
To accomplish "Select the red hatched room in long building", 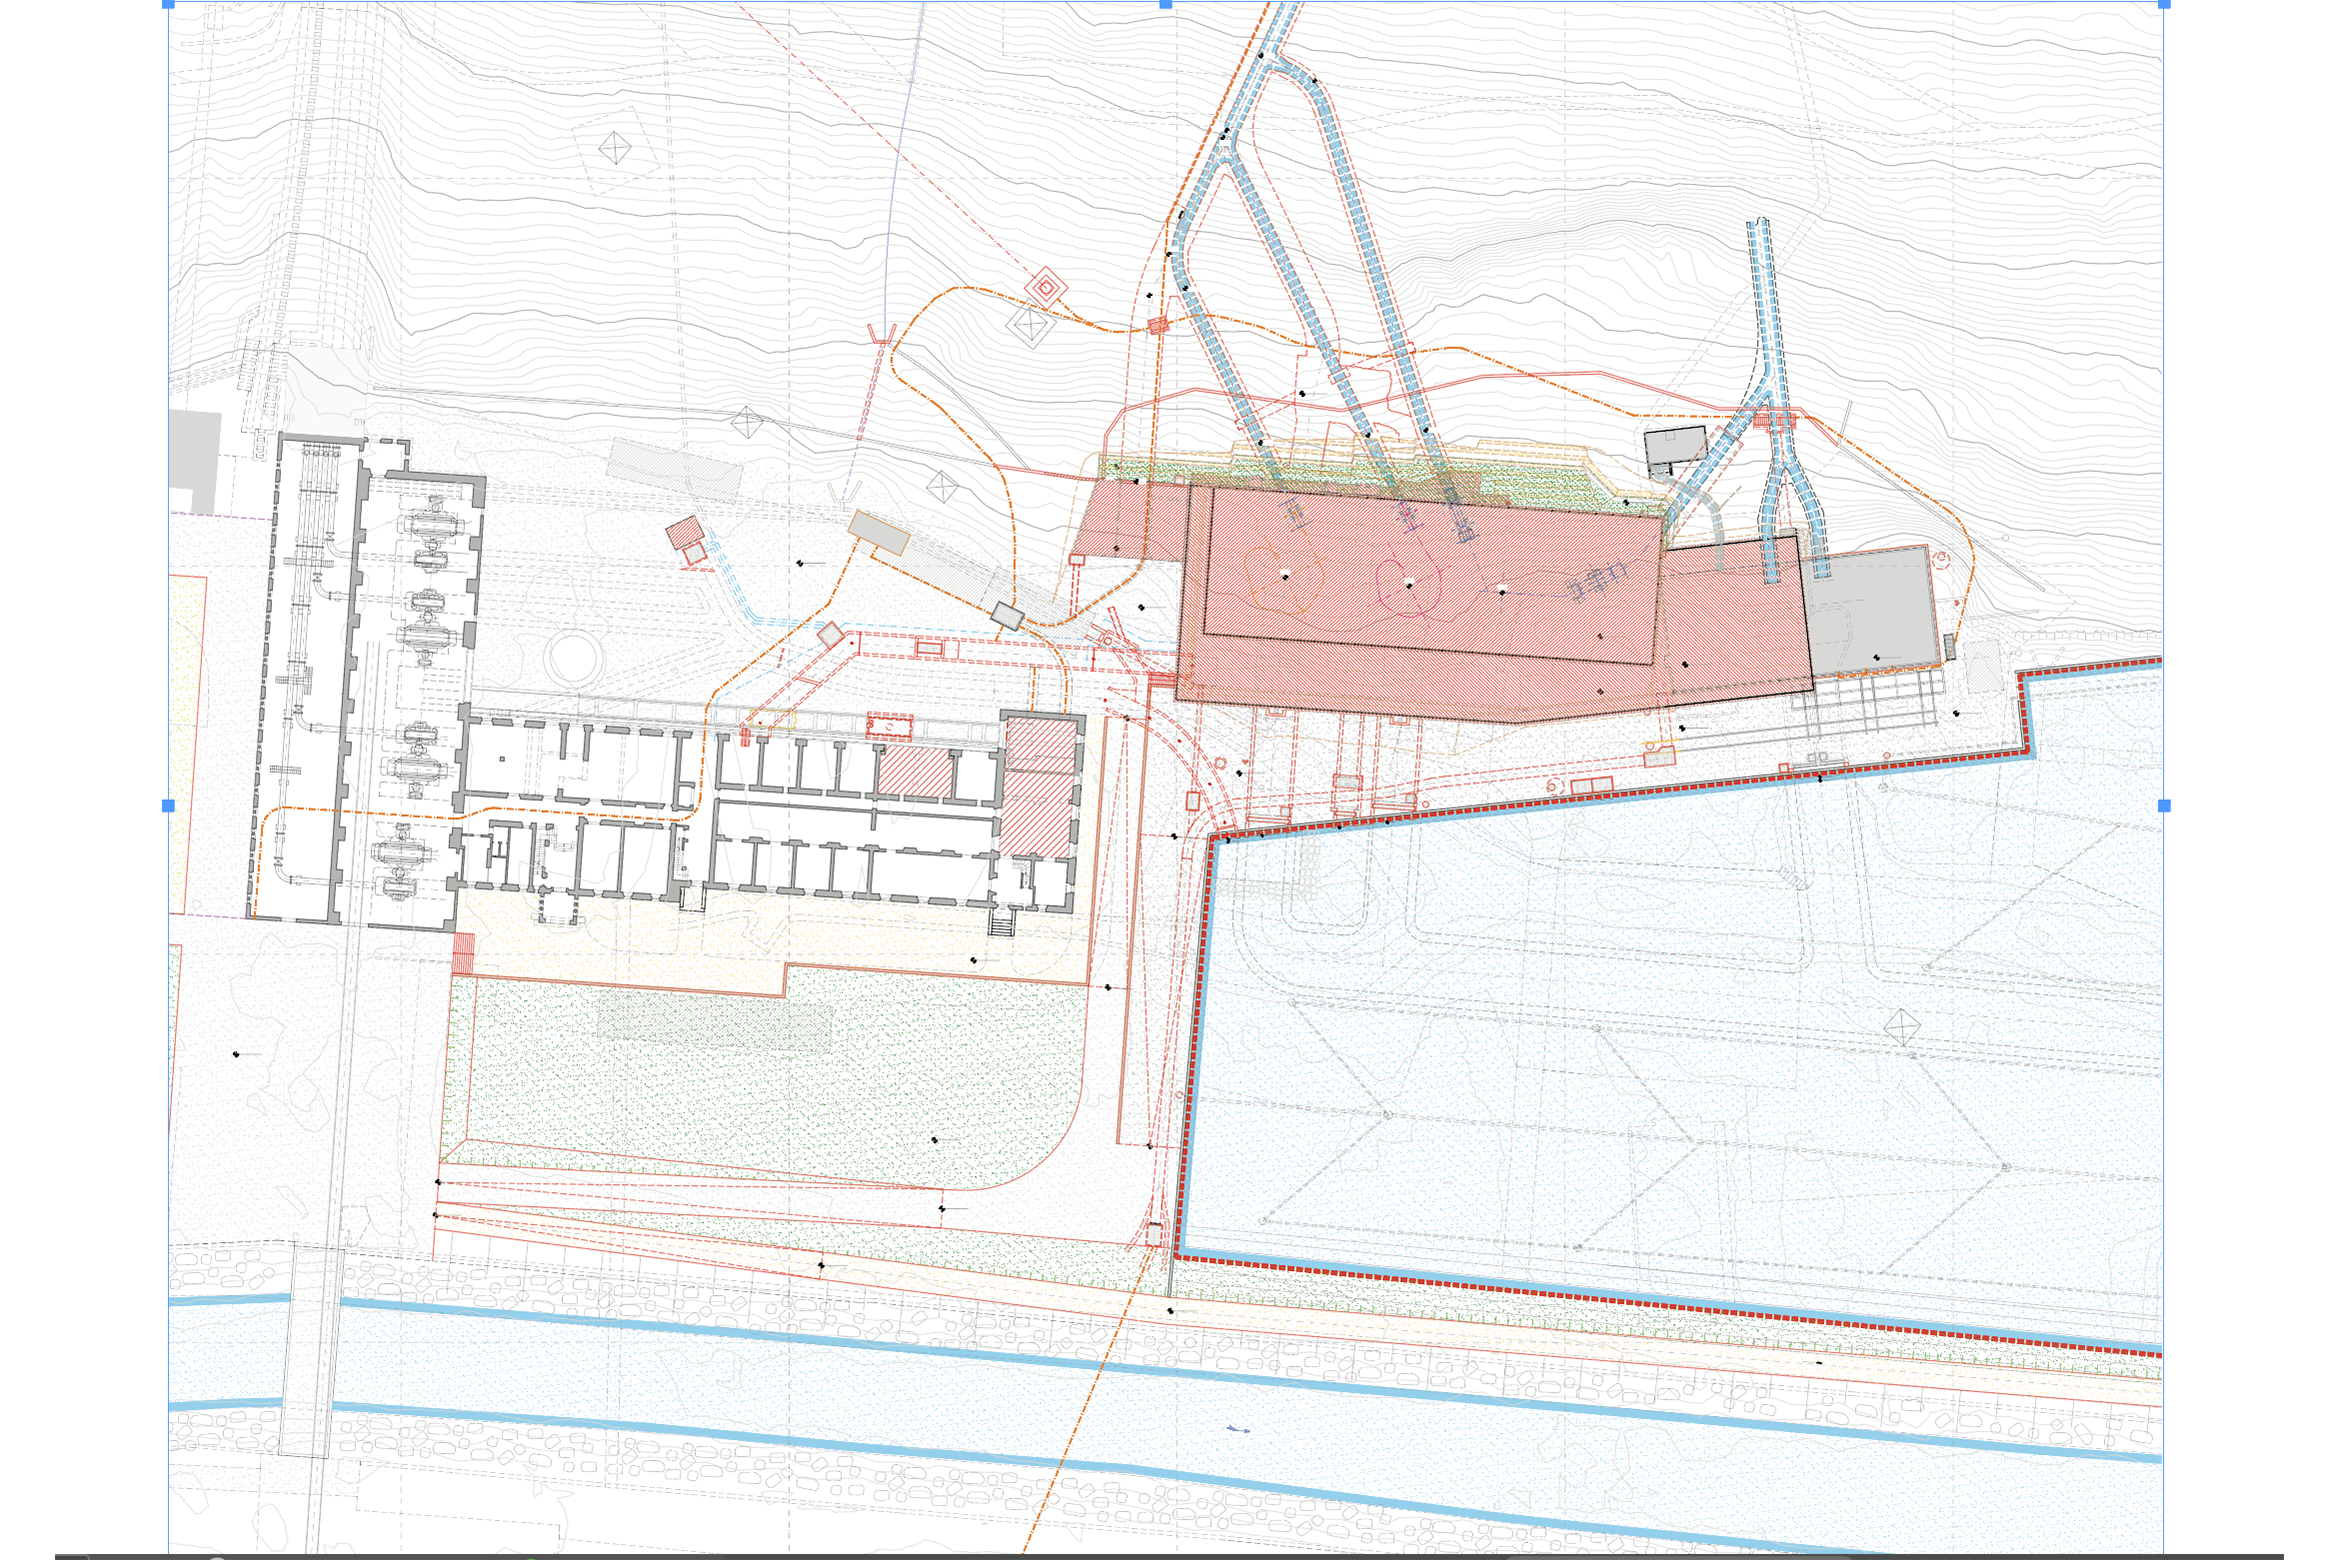I will 915,772.
